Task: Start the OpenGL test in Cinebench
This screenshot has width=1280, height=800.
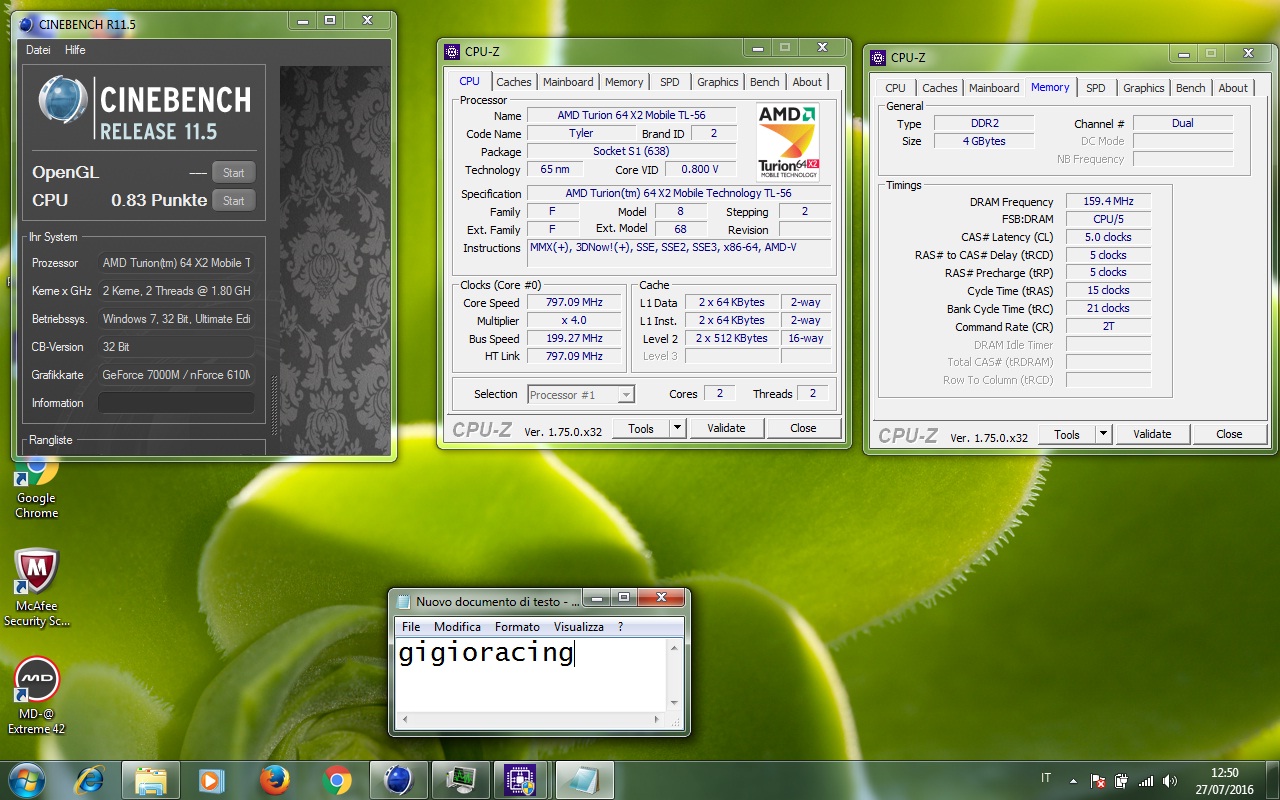Action: [x=234, y=173]
